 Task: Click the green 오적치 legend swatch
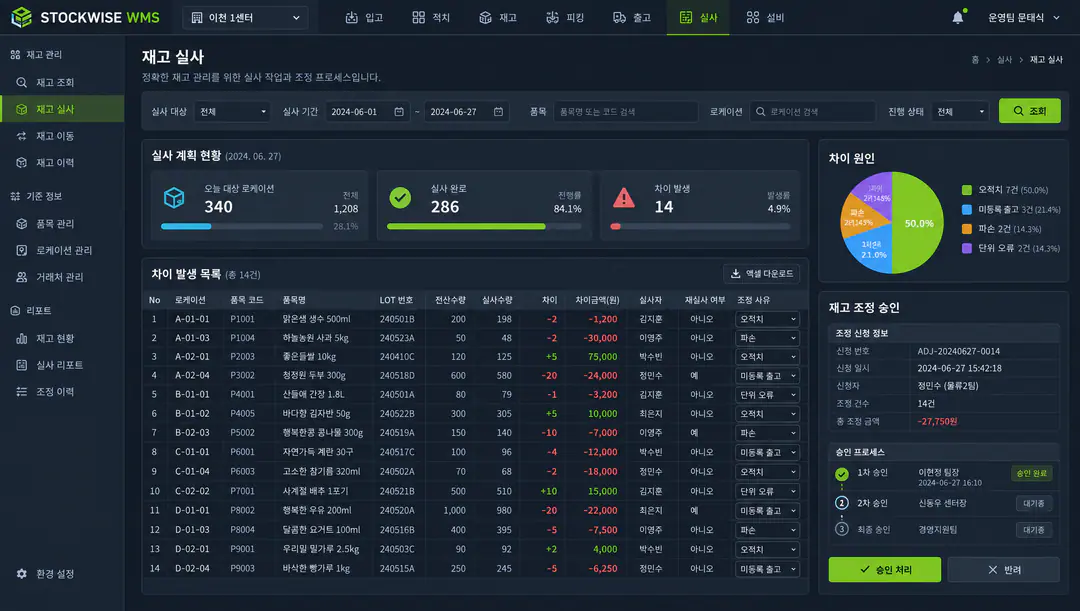point(967,190)
